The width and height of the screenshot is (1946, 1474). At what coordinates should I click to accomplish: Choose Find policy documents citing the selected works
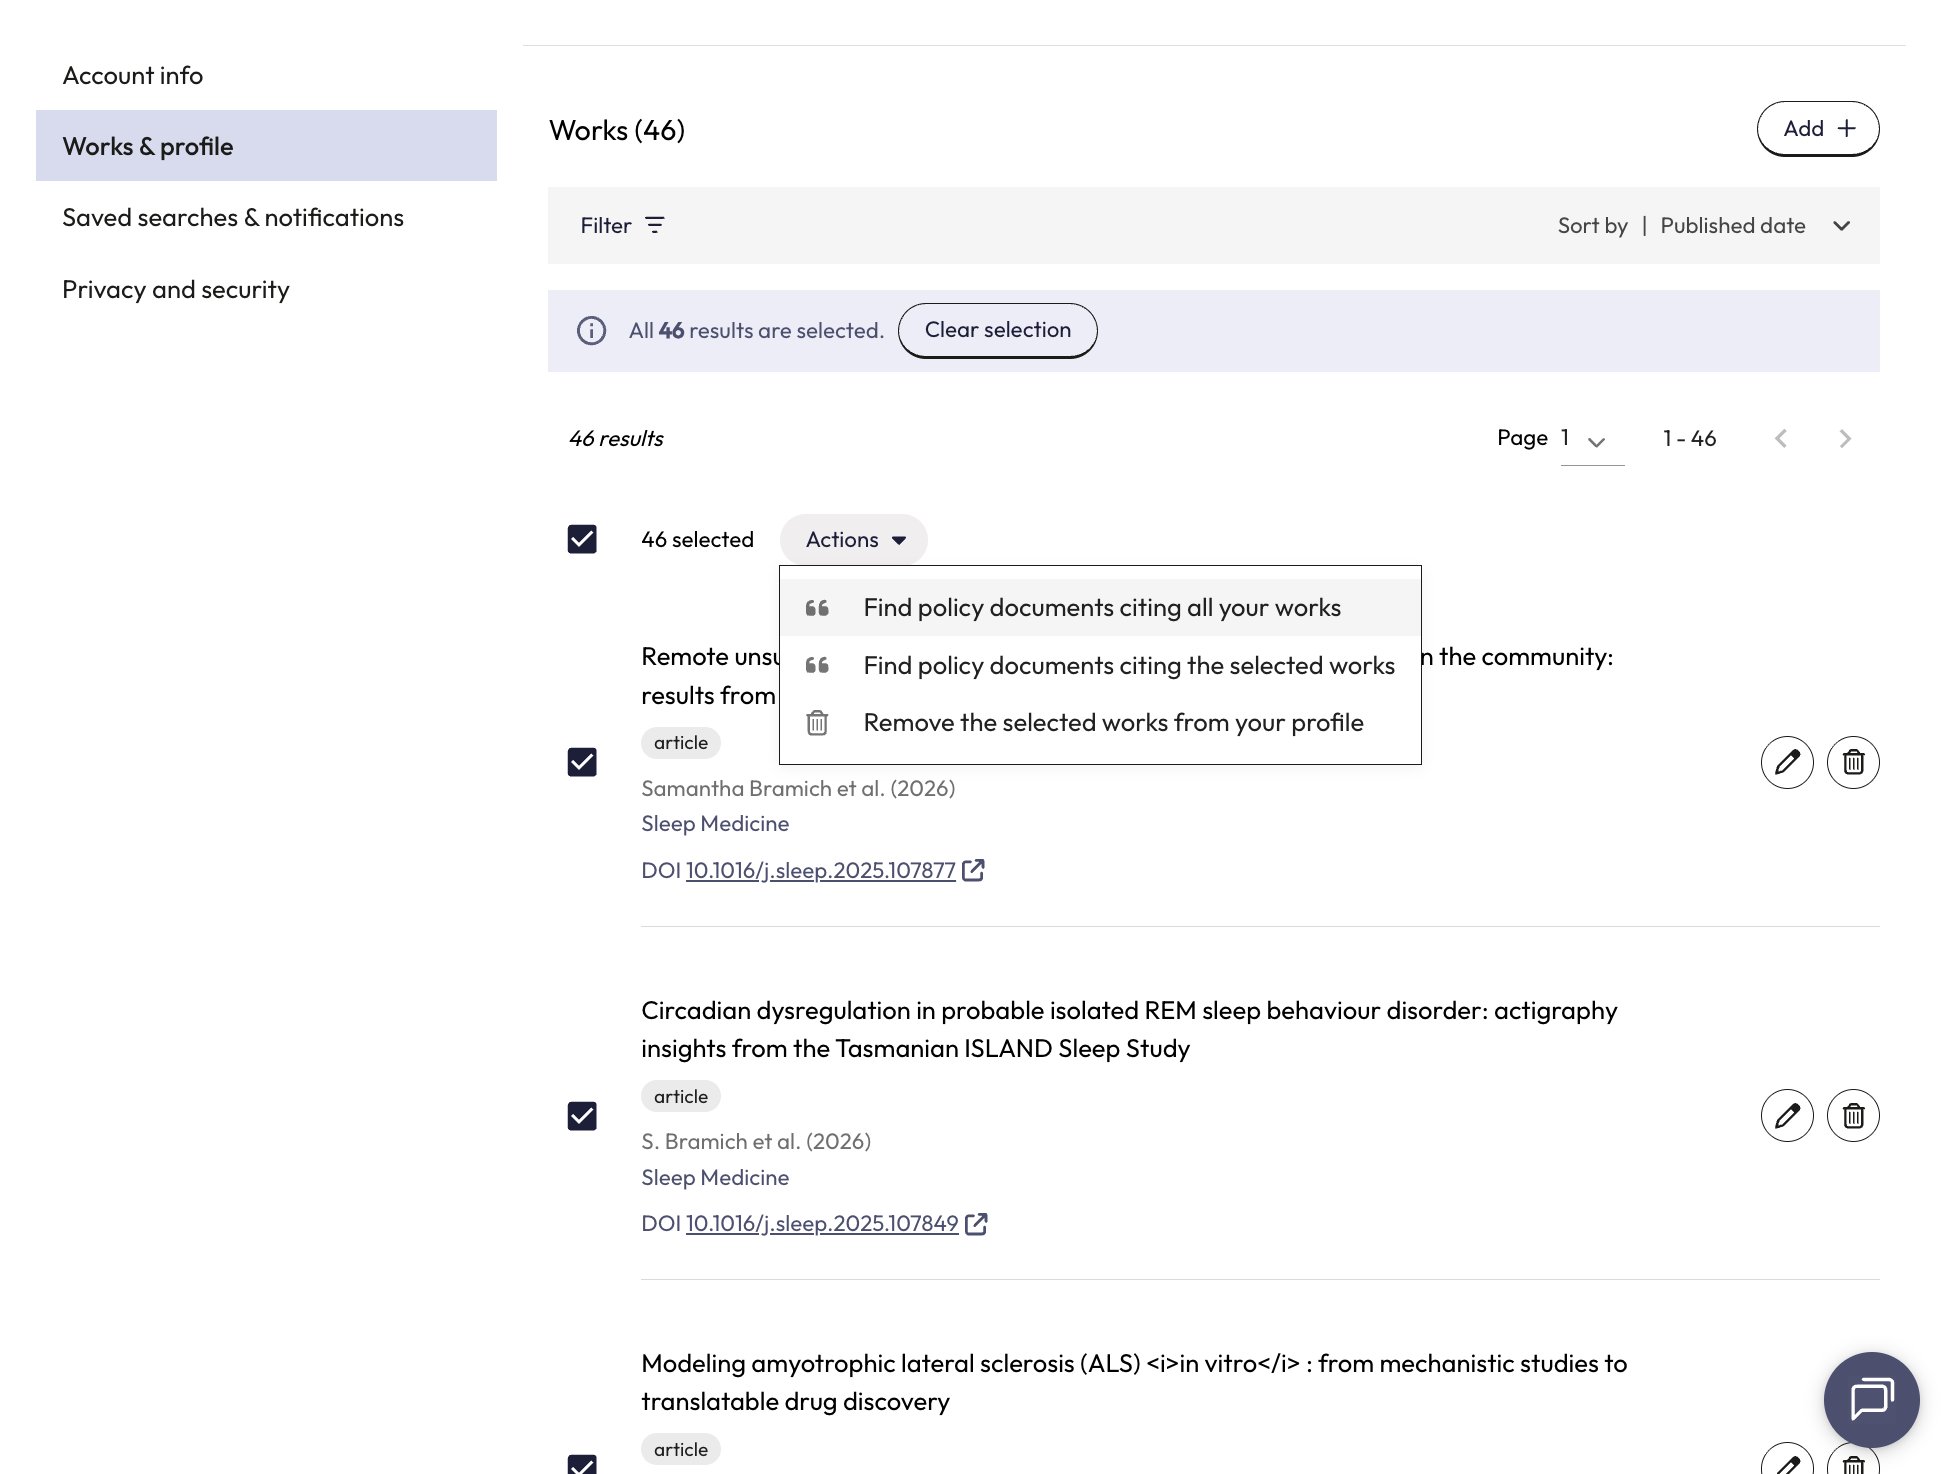[x=1100, y=666]
